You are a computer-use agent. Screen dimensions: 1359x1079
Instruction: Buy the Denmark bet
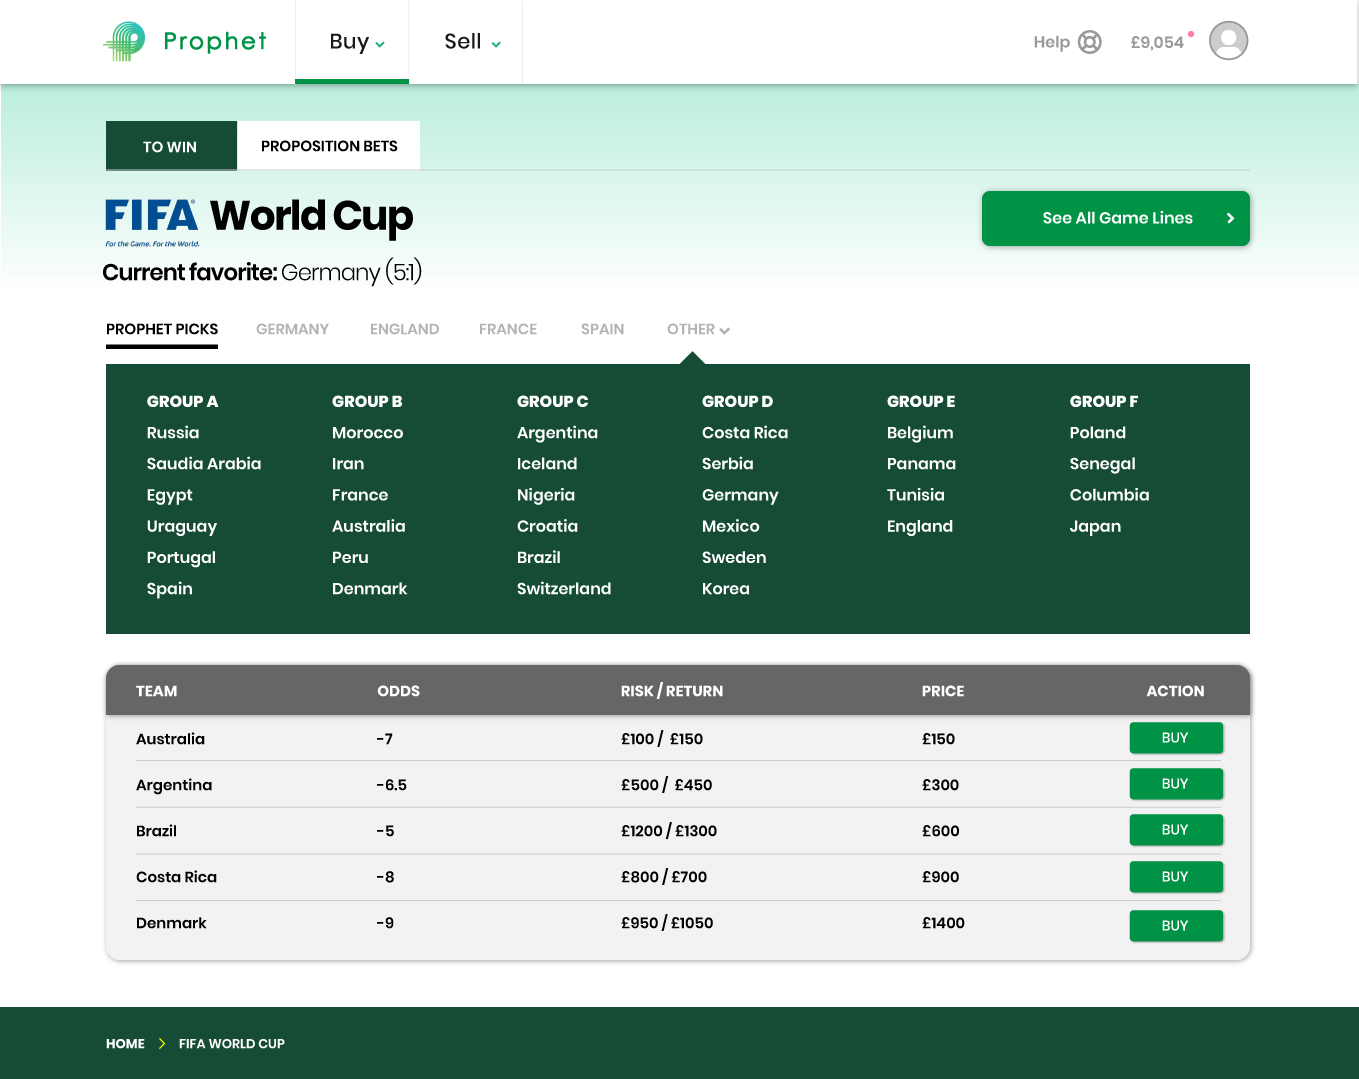point(1176,926)
